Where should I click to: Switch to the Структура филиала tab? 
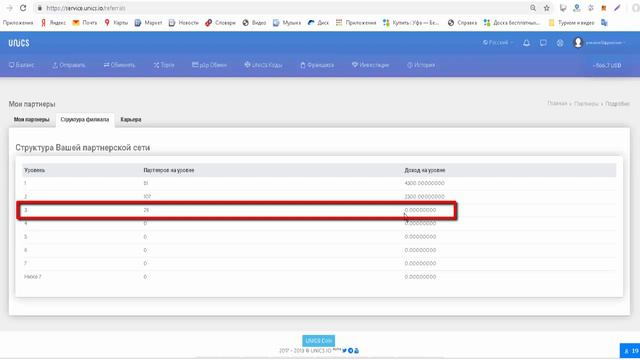click(85, 120)
